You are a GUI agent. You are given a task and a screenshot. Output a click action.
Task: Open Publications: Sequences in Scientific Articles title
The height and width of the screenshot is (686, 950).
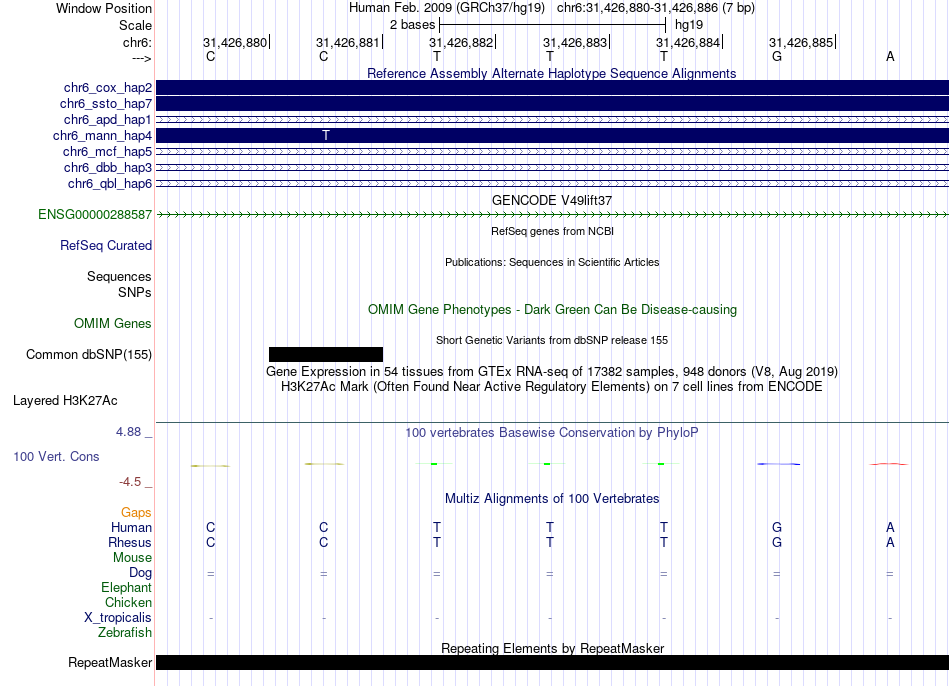click(x=552, y=262)
